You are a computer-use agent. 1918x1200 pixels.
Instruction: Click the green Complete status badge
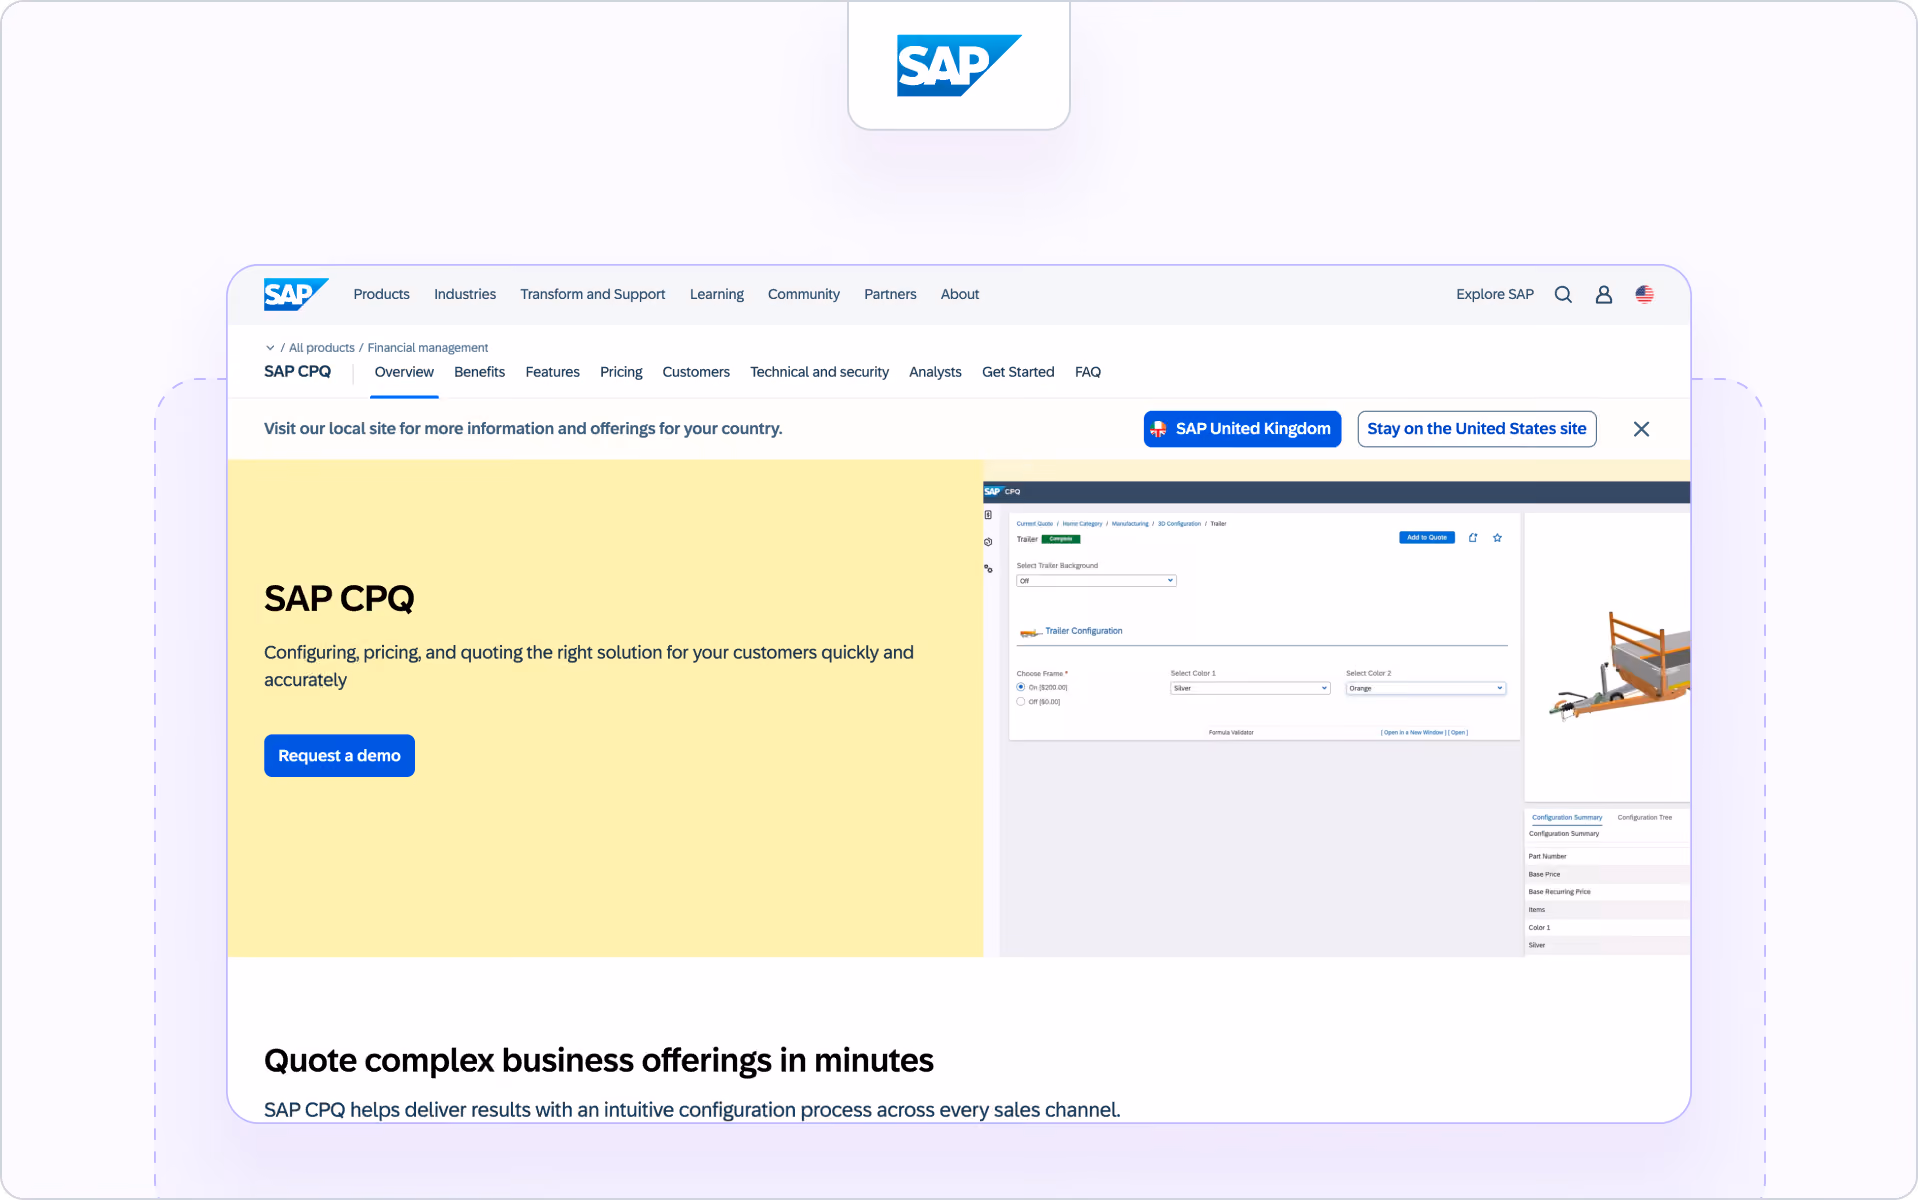(x=1061, y=539)
